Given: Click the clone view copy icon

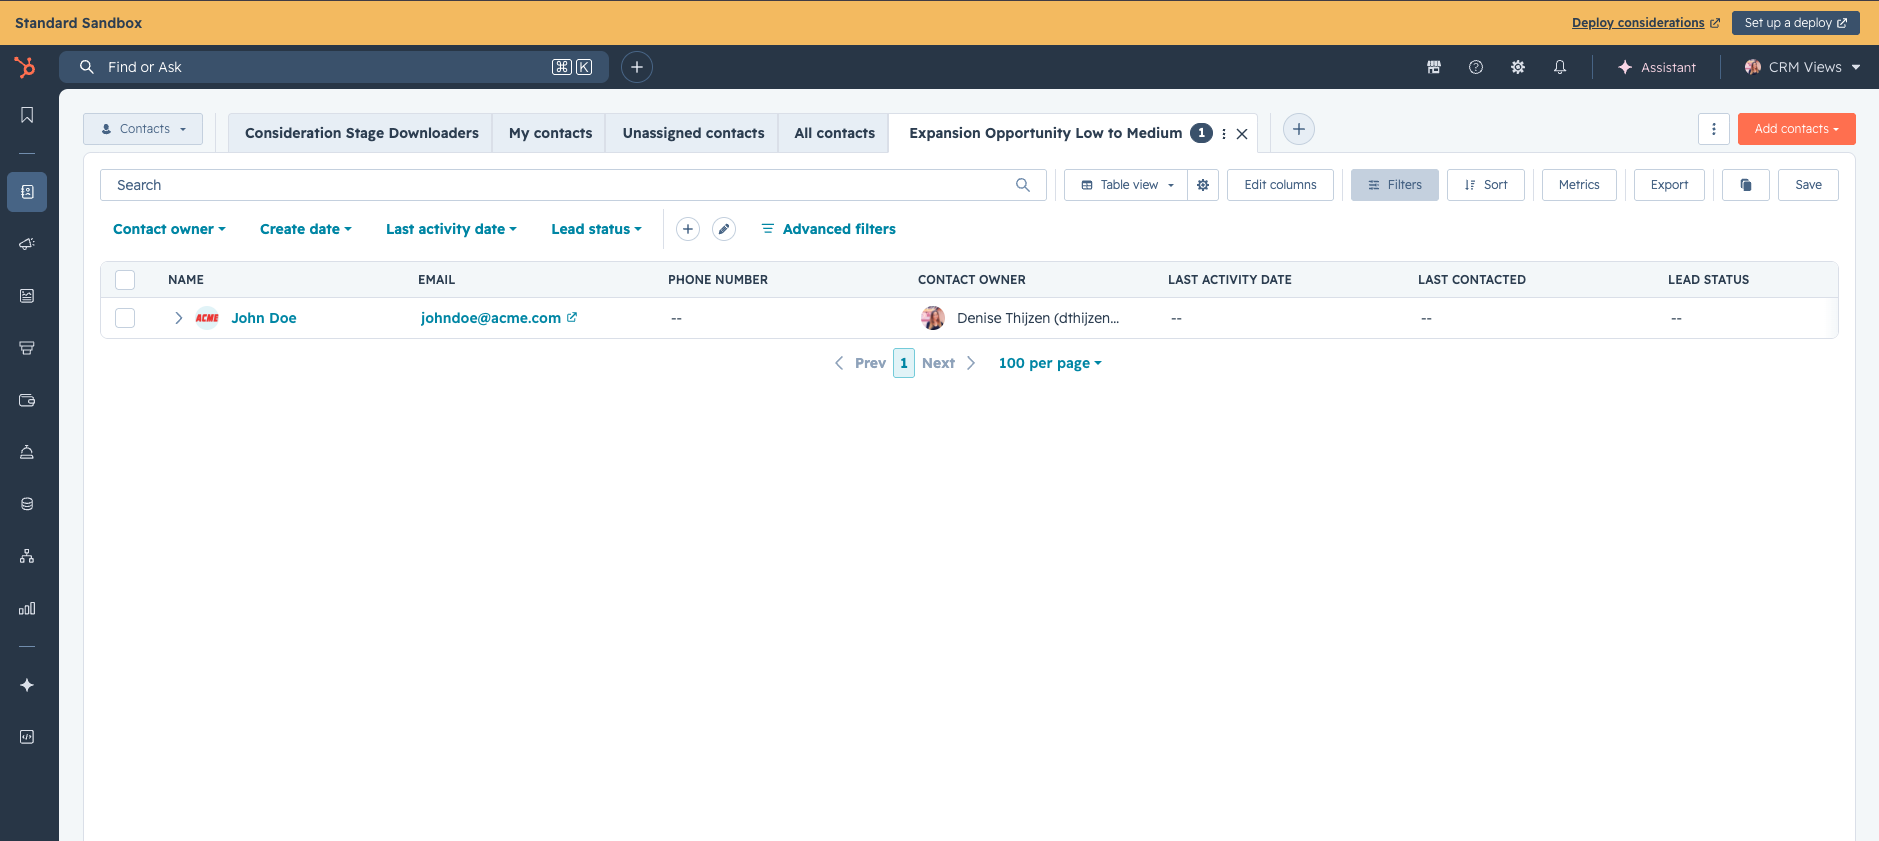Looking at the screenshot, I should point(1746,185).
